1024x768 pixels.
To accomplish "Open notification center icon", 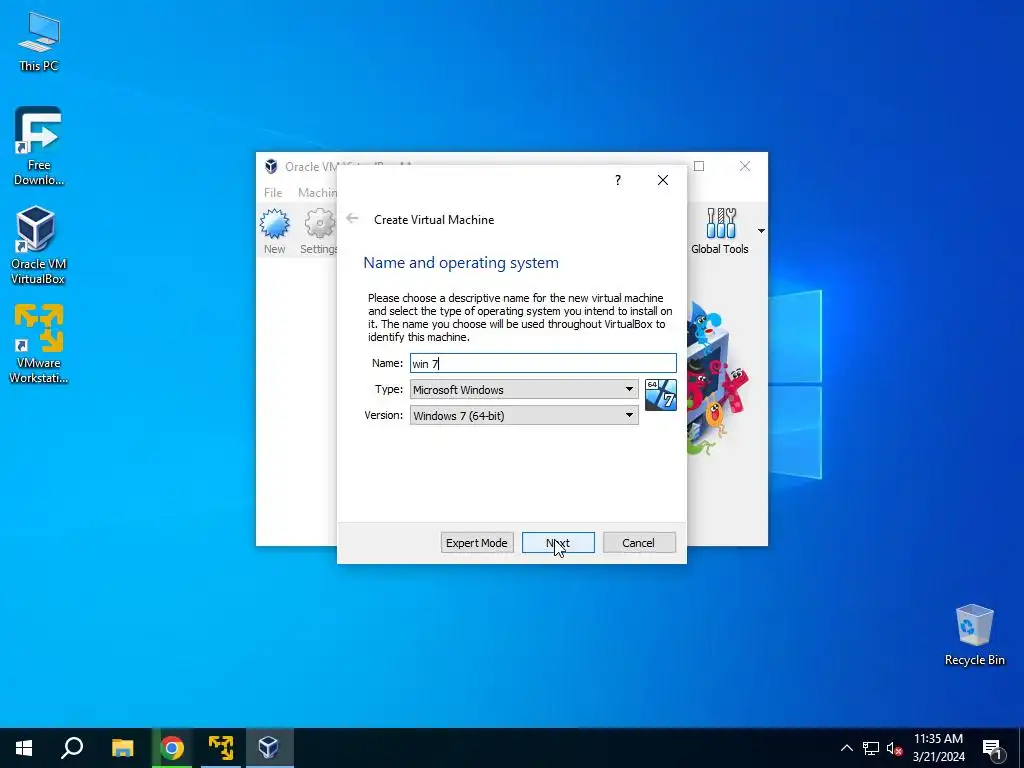I will 992,748.
